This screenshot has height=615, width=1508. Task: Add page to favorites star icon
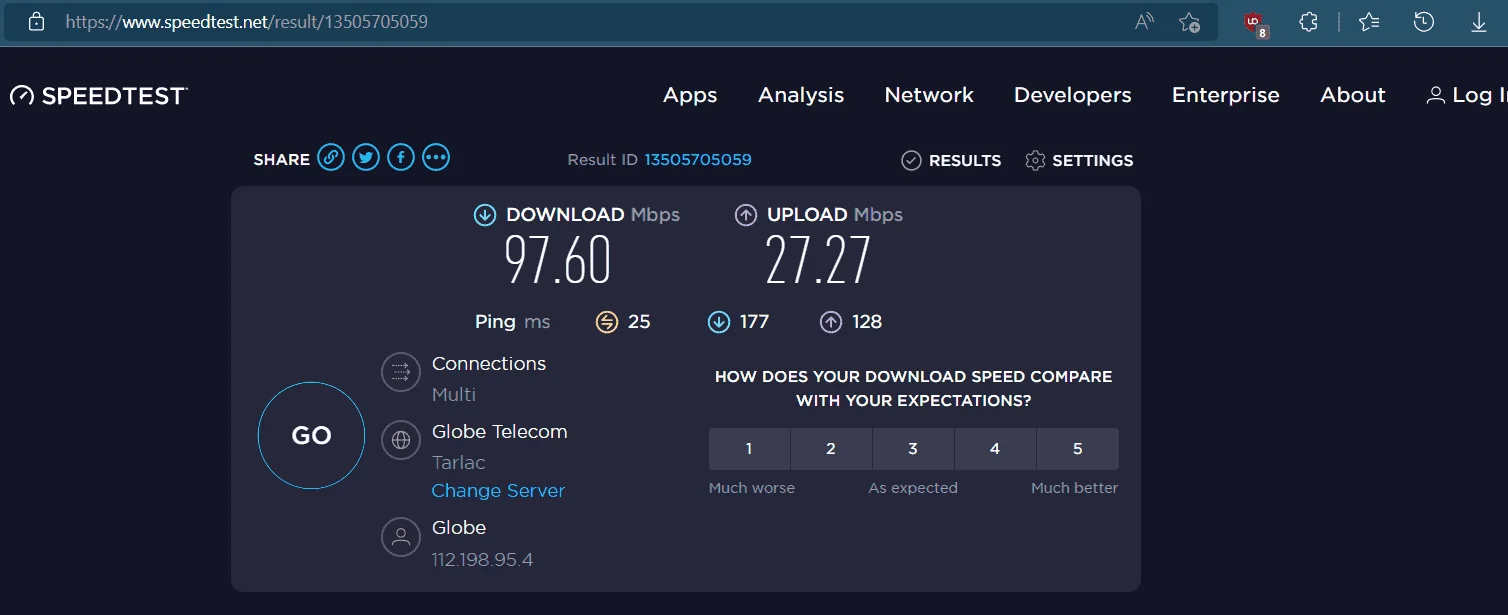[1189, 22]
